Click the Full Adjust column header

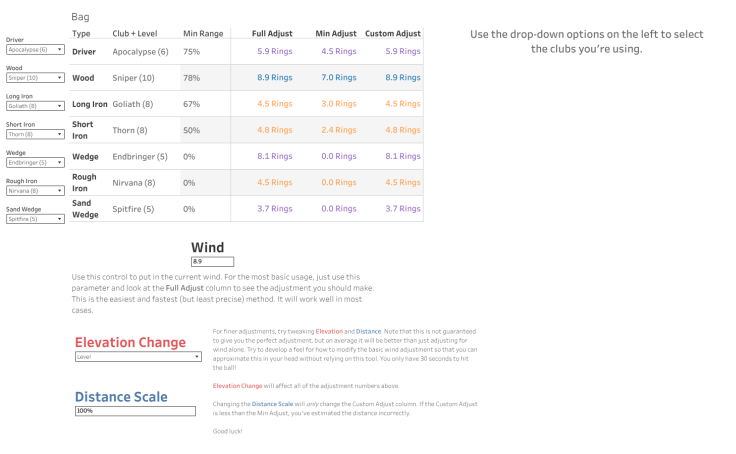click(x=273, y=34)
